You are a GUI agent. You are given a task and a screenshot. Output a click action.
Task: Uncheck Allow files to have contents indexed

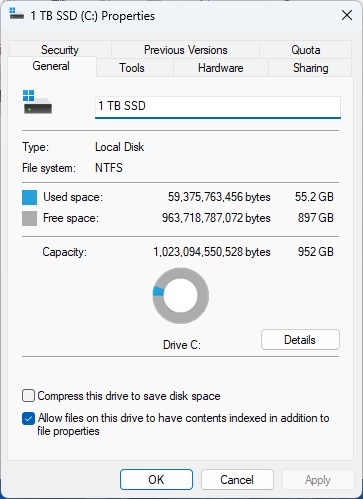point(28,419)
